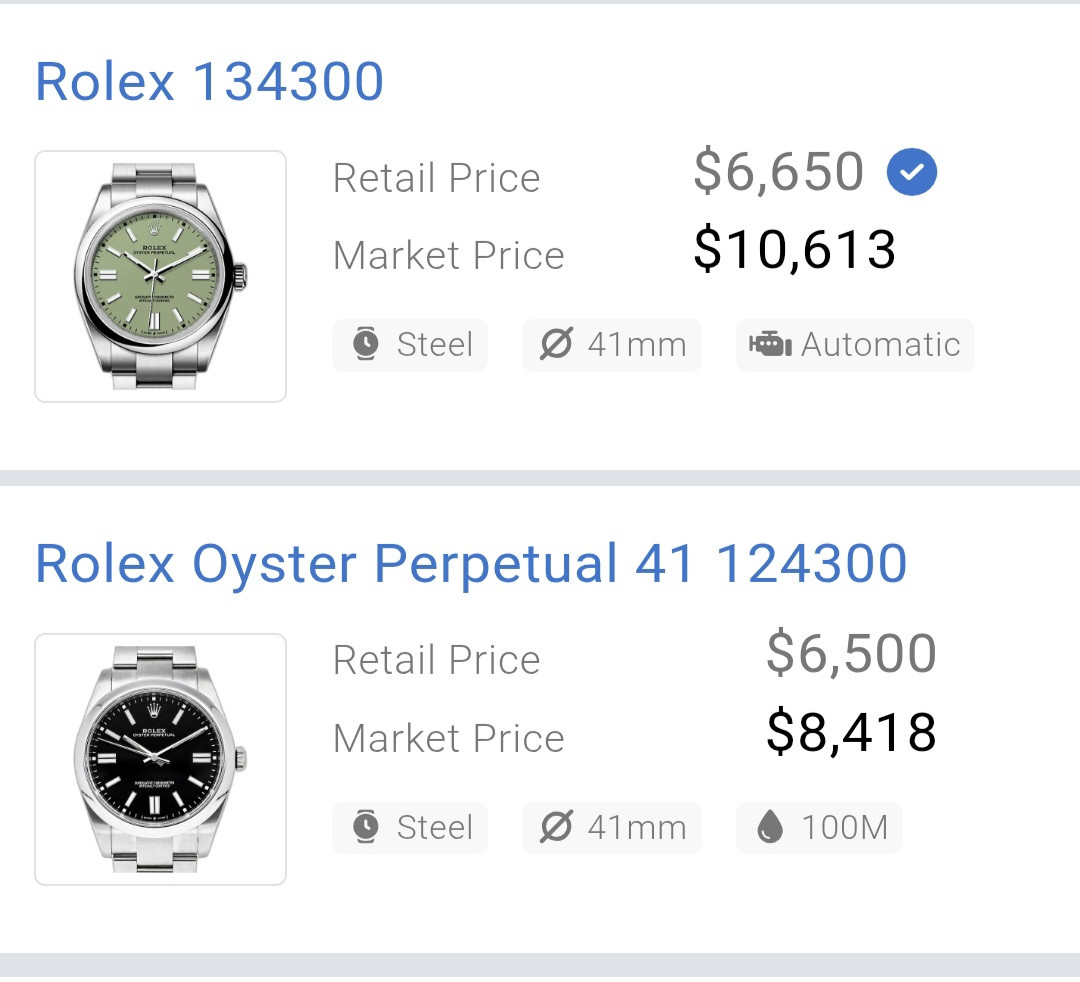Click diameter icon on second 41mm tag
The width and height of the screenshot is (1080, 982).
pos(556,828)
